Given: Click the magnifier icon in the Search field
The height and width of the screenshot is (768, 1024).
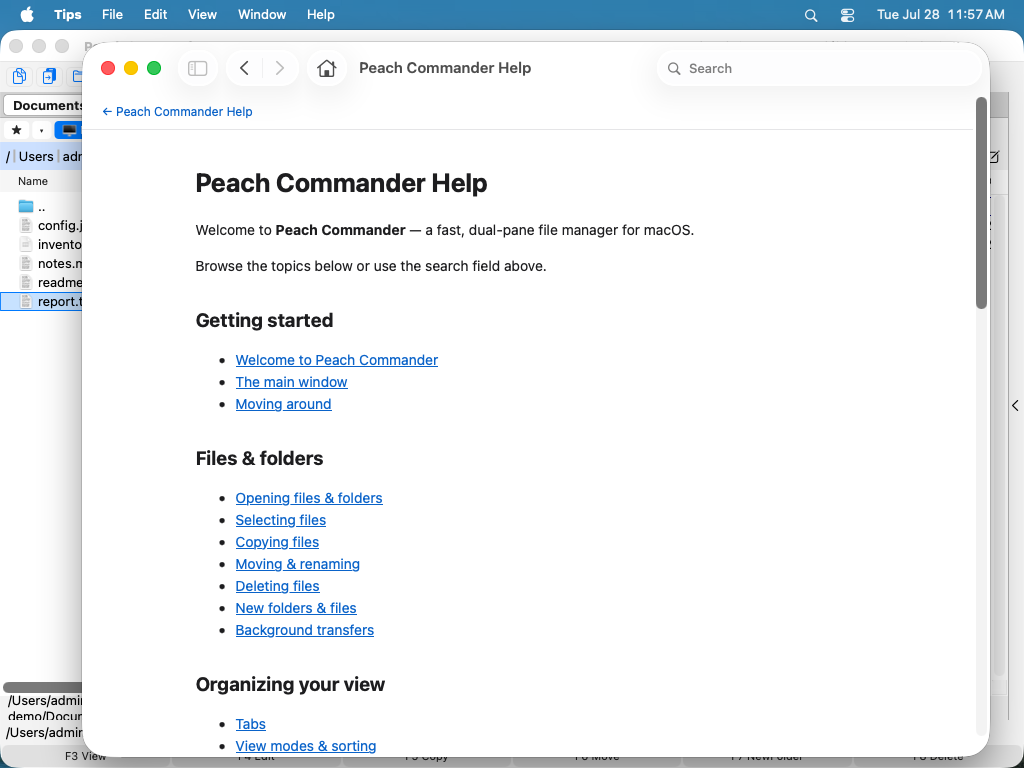Looking at the screenshot, I should pyautogui.click(x=674, y=69).
